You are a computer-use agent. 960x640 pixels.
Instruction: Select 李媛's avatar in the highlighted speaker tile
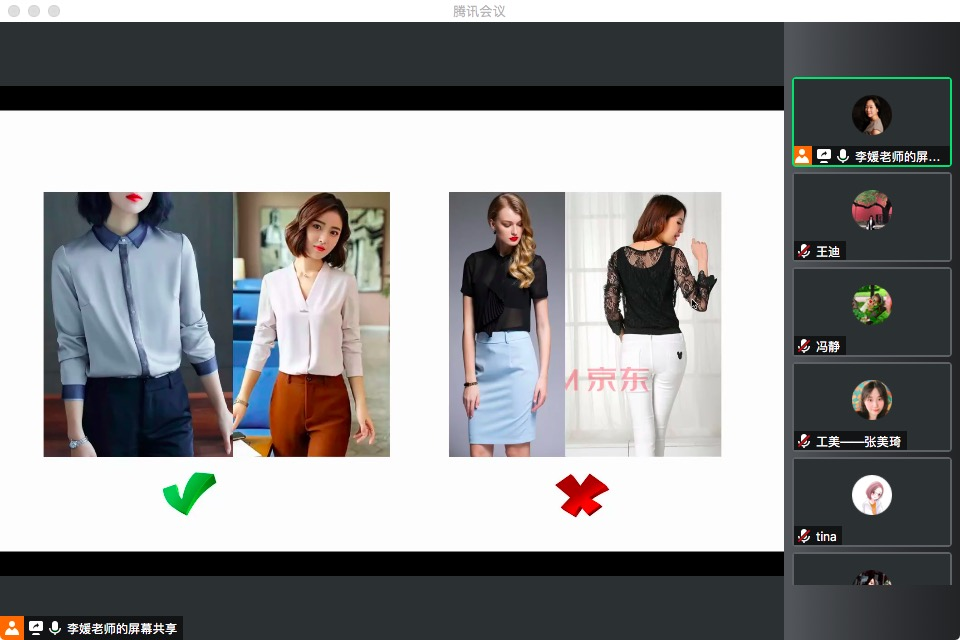coord(871,115)
